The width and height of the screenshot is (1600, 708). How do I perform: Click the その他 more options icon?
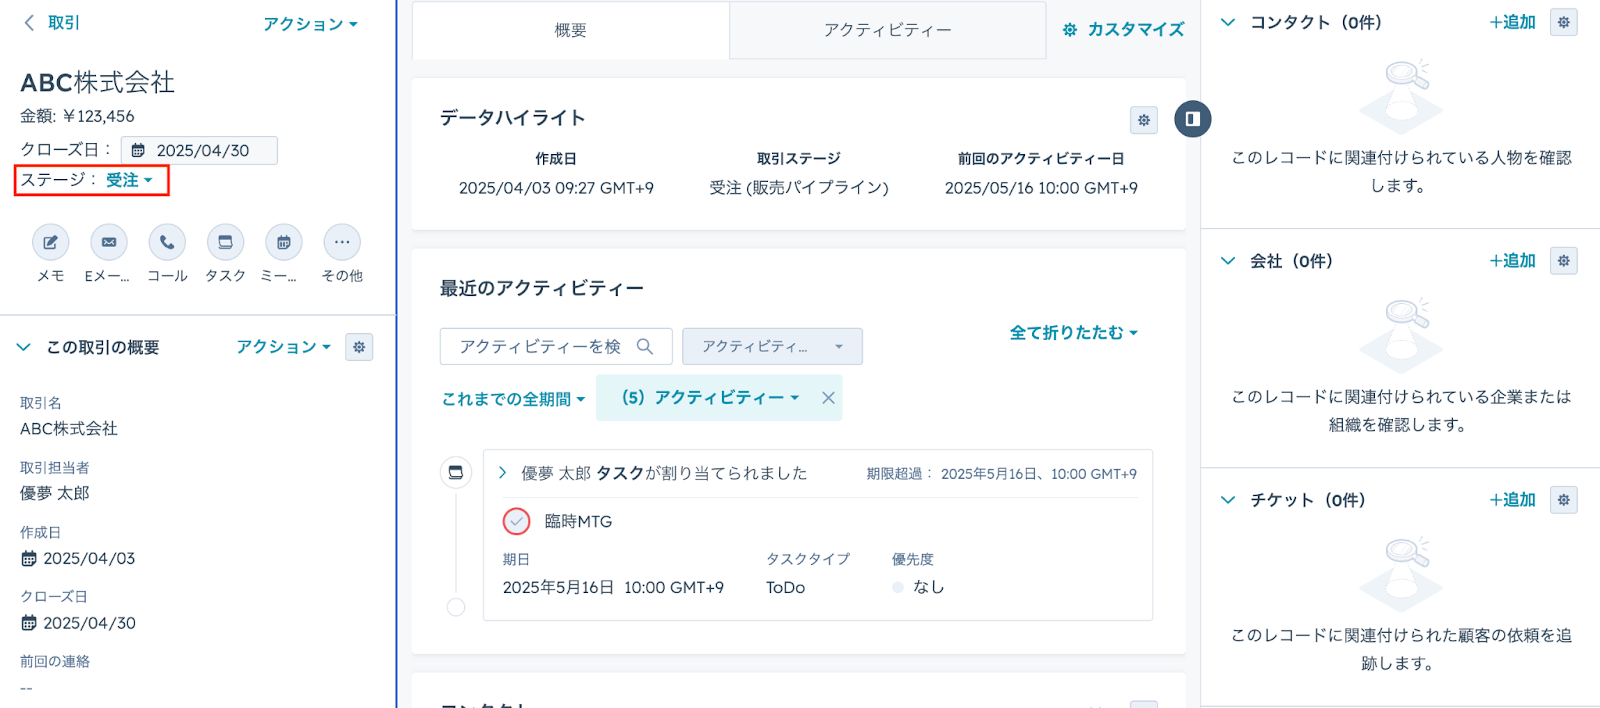342,242
